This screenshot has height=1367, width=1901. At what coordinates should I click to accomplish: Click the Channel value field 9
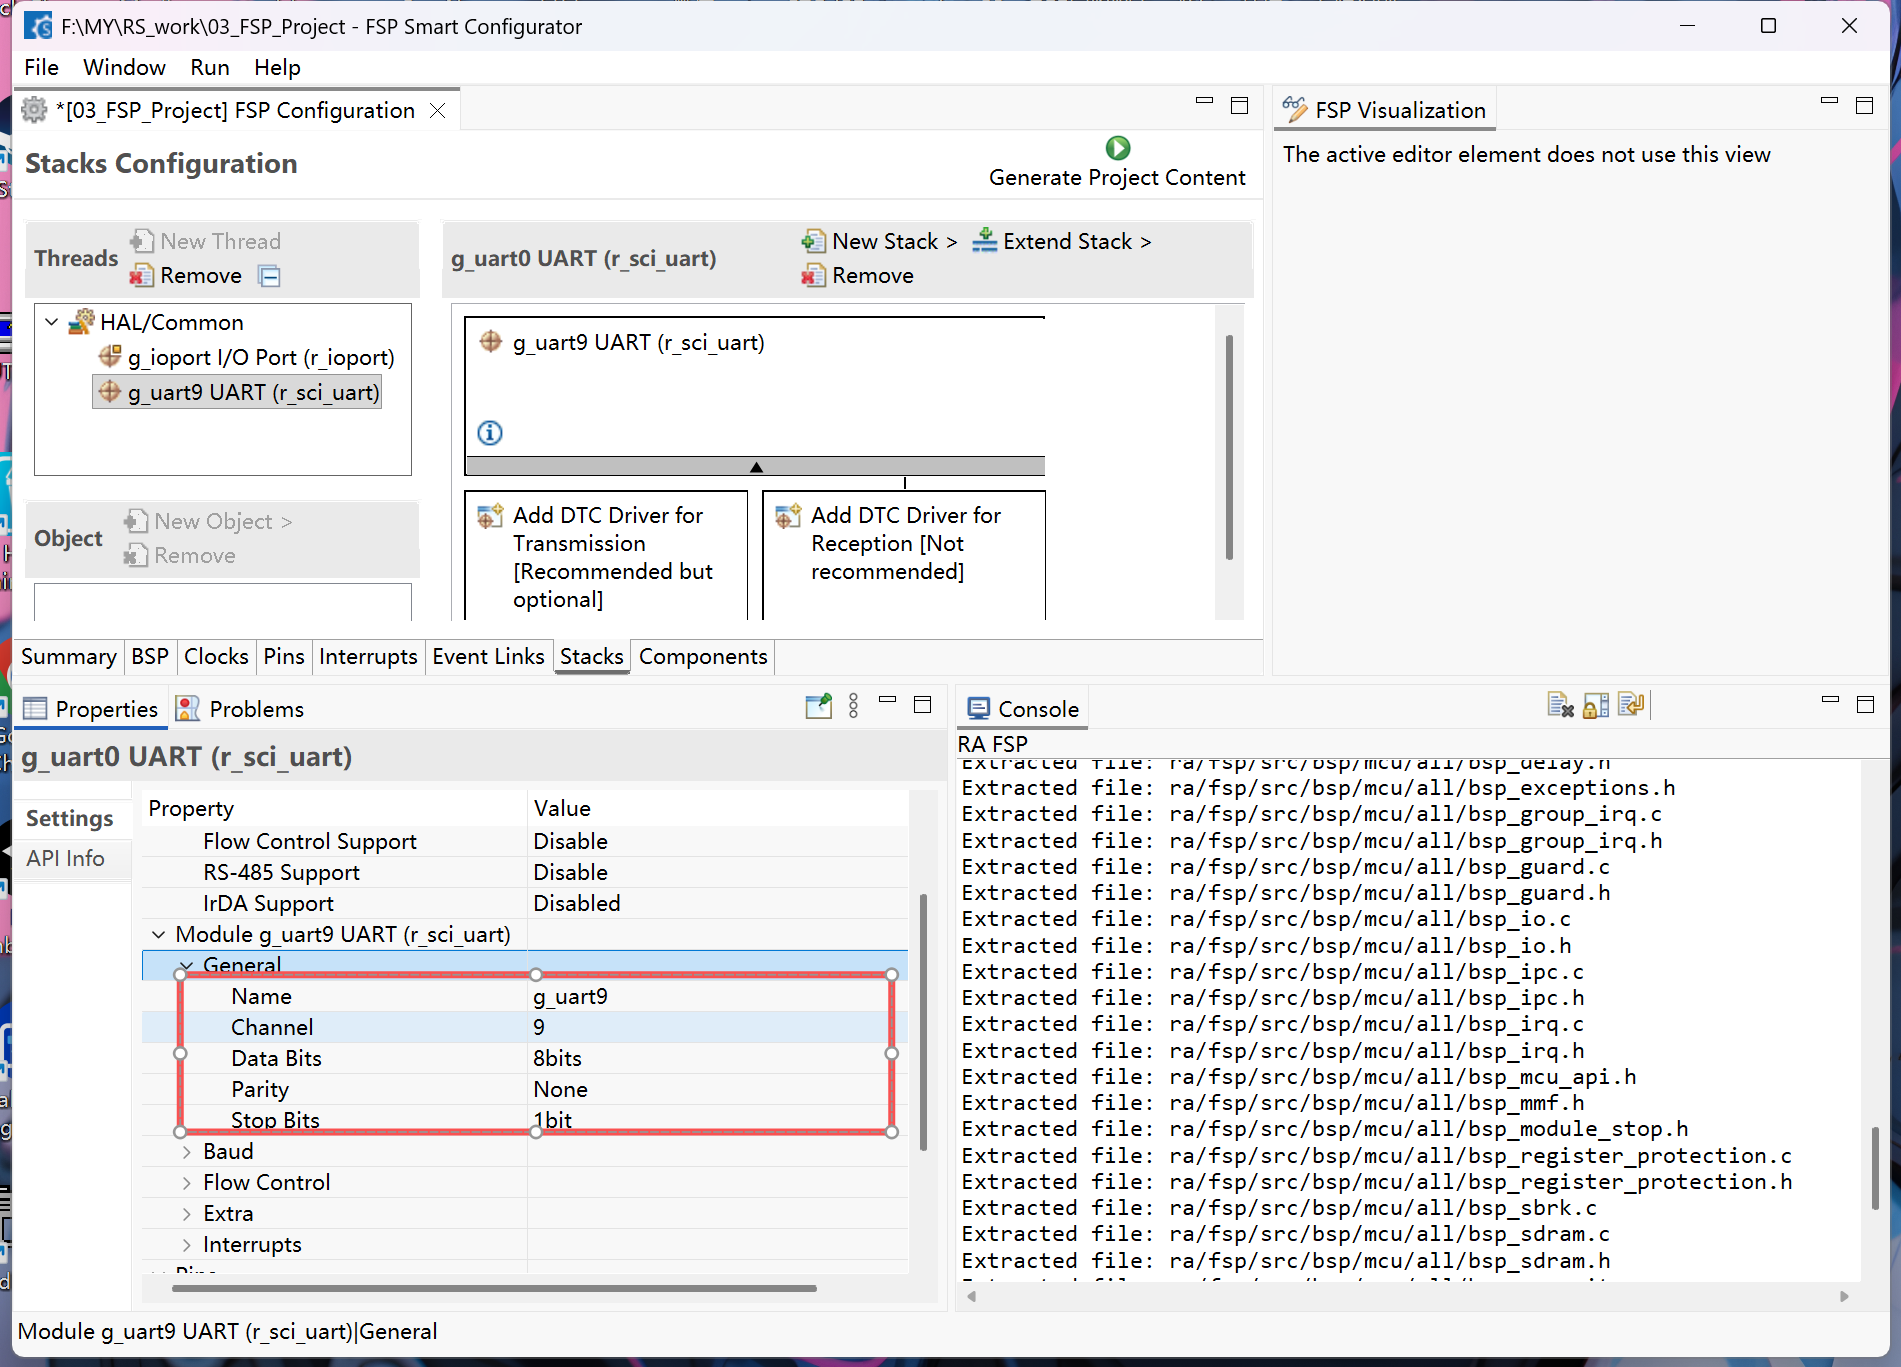(x=717, y=1027)
